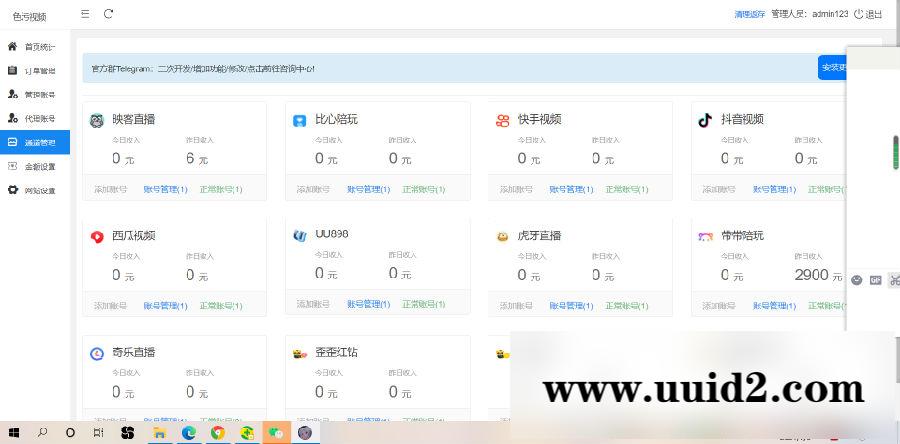Click 添加账号 under 快手视频
Image resolution: width=900 pixels, height=444 pixels.
(x=516, y=189)
